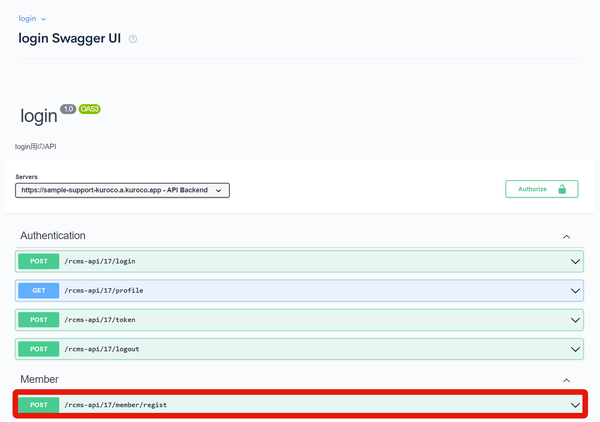Click POST badge of the login endpoint
Viewport: 600px width, 422px height.
click(x=39, y=261)
